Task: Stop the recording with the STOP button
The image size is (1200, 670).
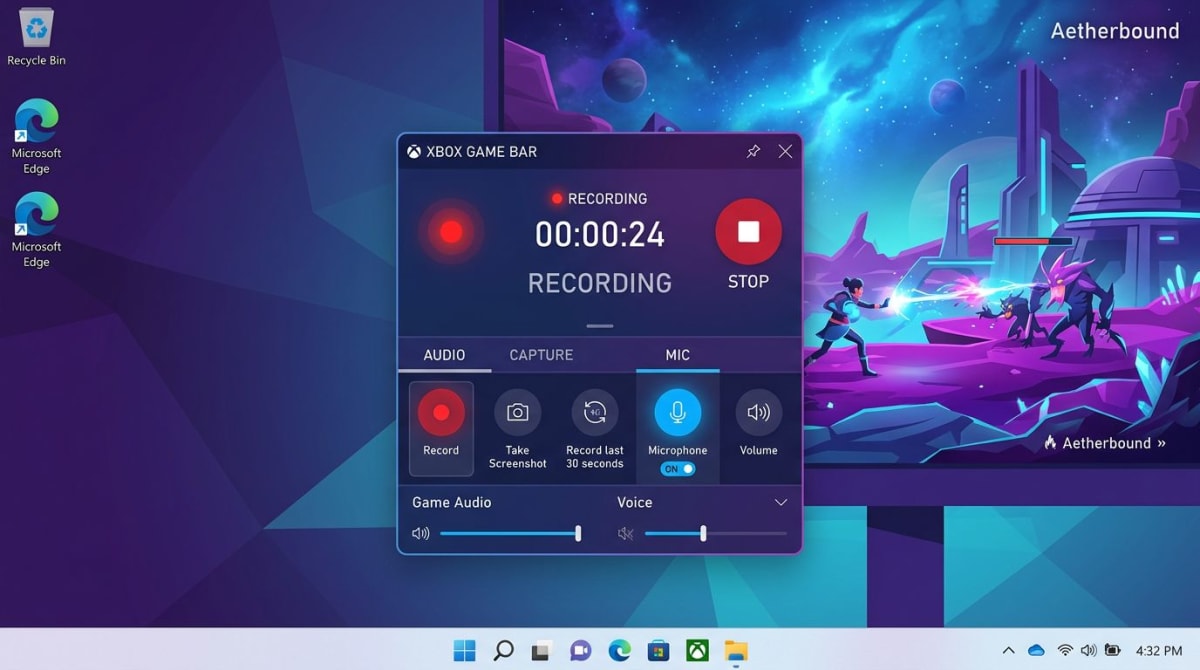Action: pos(748,232)
